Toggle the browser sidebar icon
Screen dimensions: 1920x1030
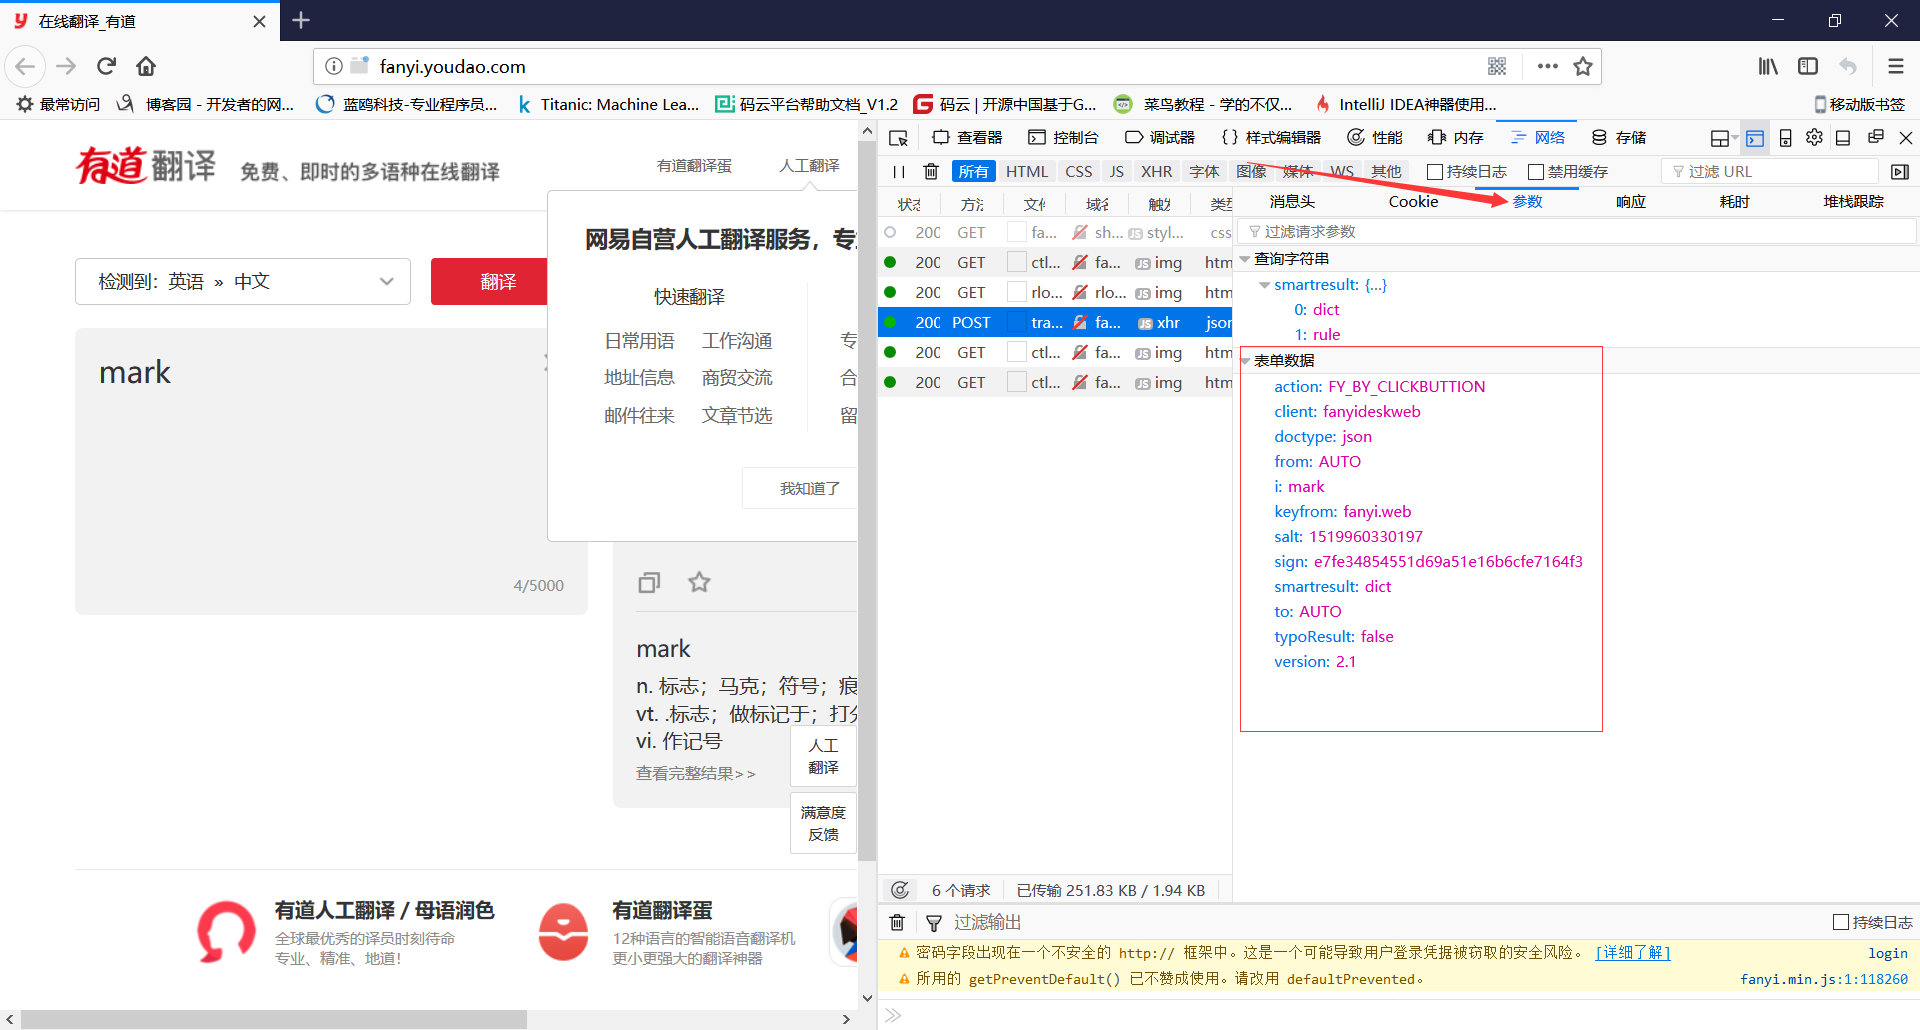pyautogui.click(x=1808, y=66)
